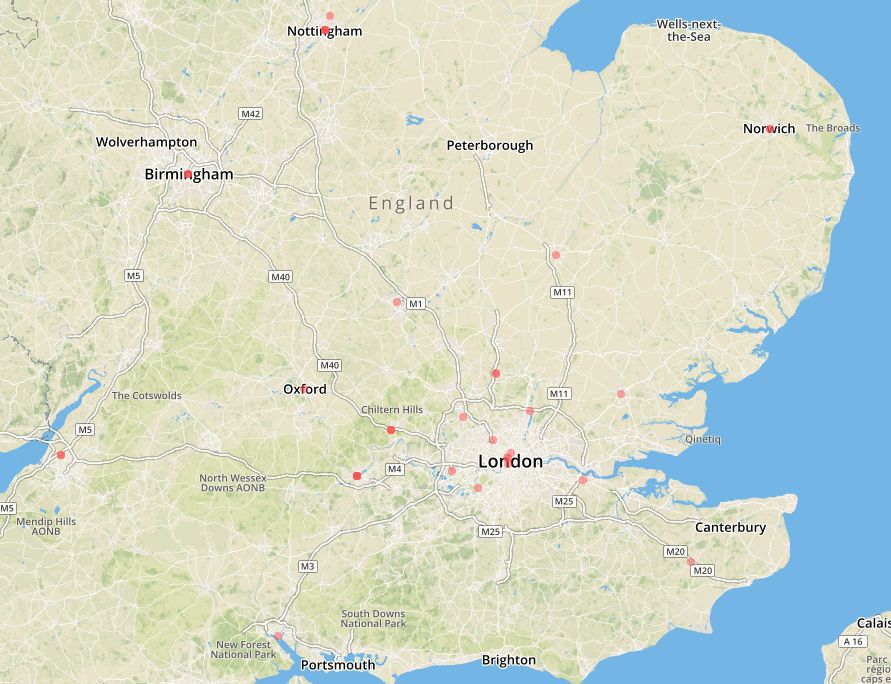The height and width of the screenshot is (684, 891).
Task: Click the red marker on Norwich
Action: tap(769, 129)
